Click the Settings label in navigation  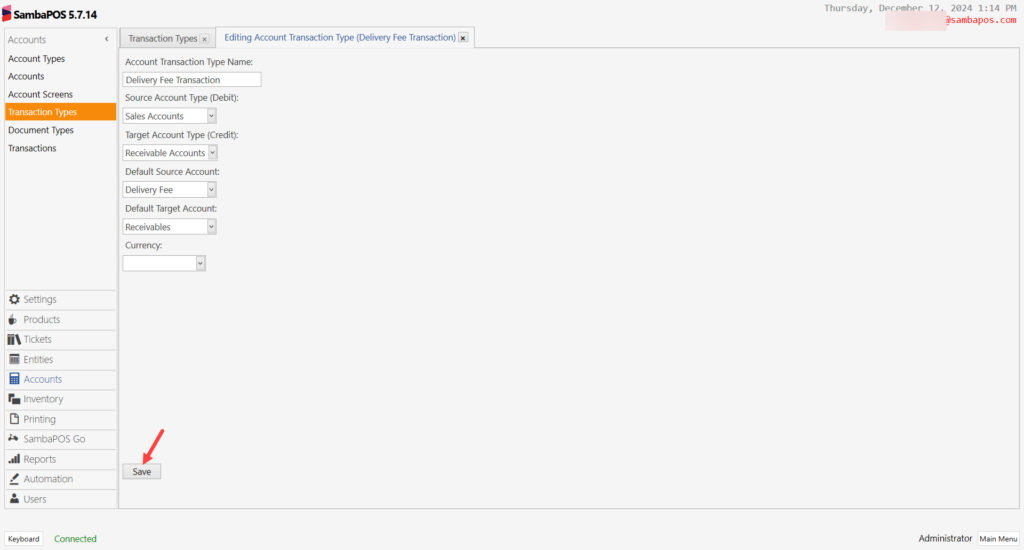pyautogui.click(x=40, y=299)
